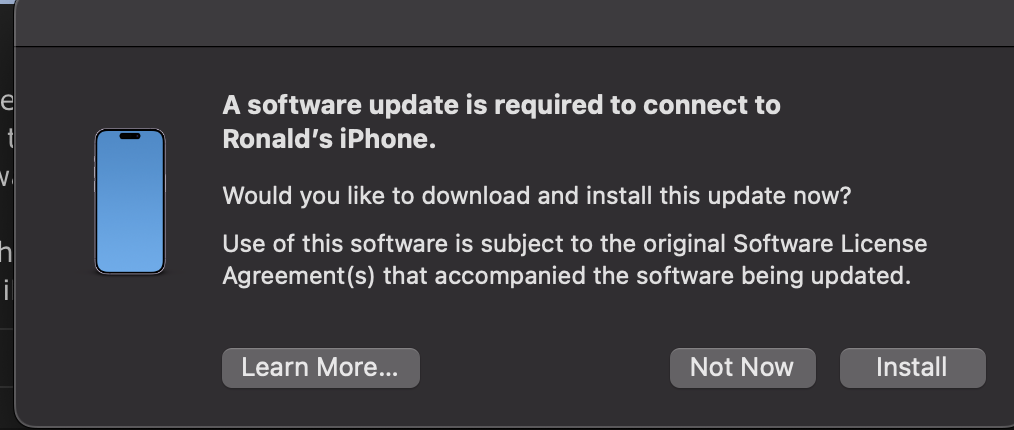Click the ellipsis in Learn More button
This screenshot has height=430, width=1014.
[x=387, y=369]
